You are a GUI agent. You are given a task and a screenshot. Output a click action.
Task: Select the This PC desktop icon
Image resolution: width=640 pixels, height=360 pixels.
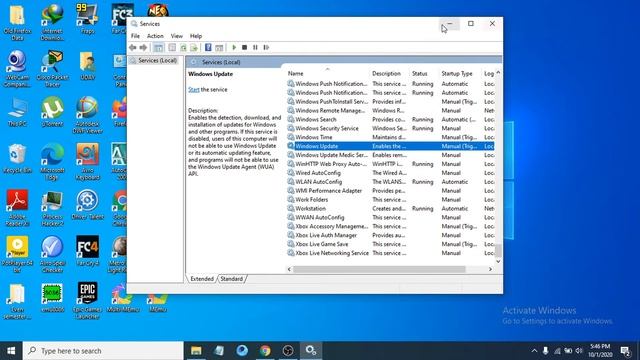point(17,112)
